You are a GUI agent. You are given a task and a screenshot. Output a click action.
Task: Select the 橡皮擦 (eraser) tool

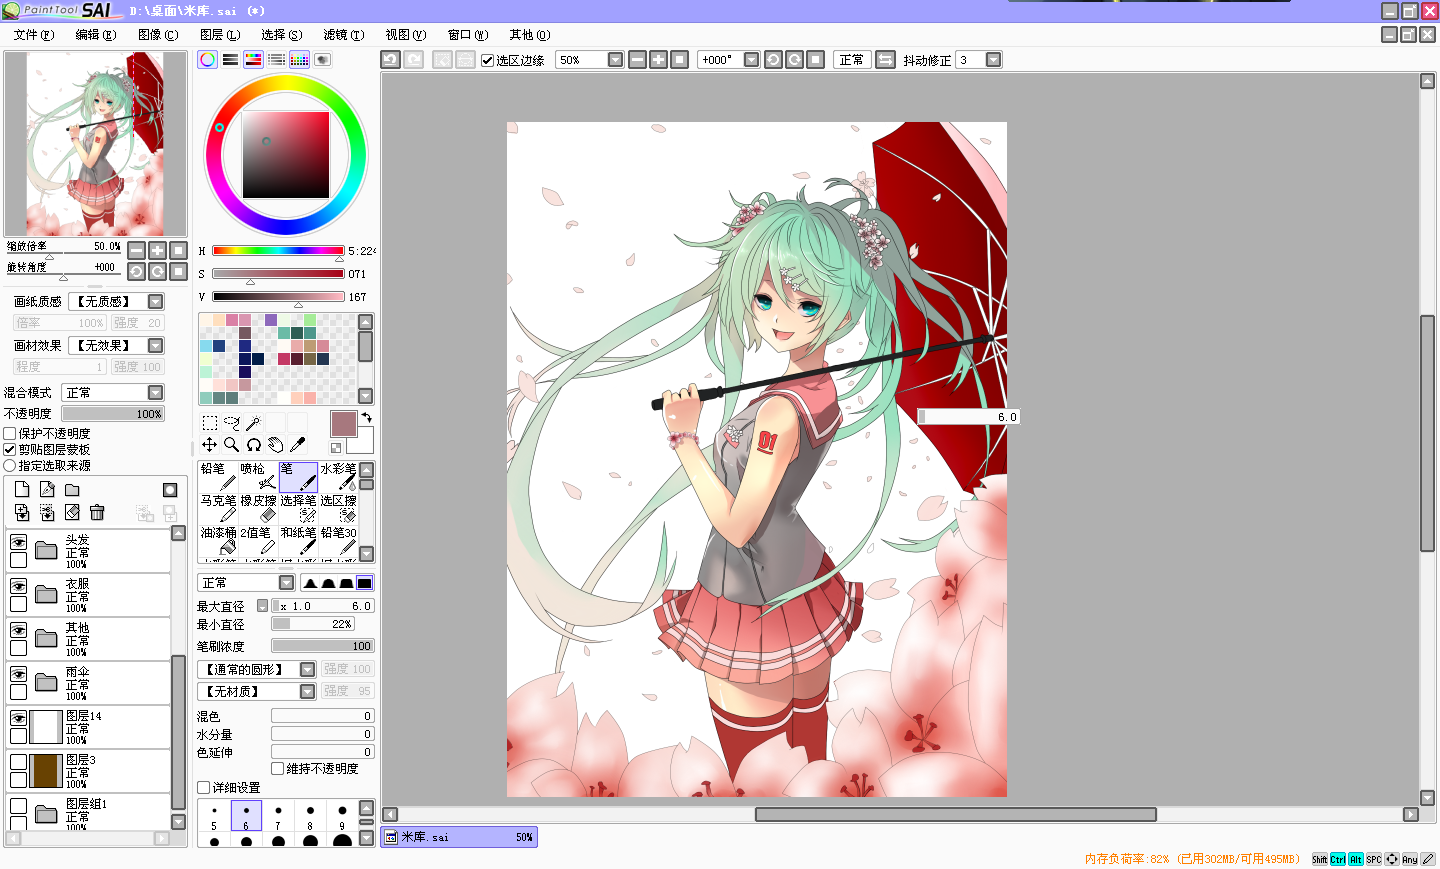click(258, 509)
